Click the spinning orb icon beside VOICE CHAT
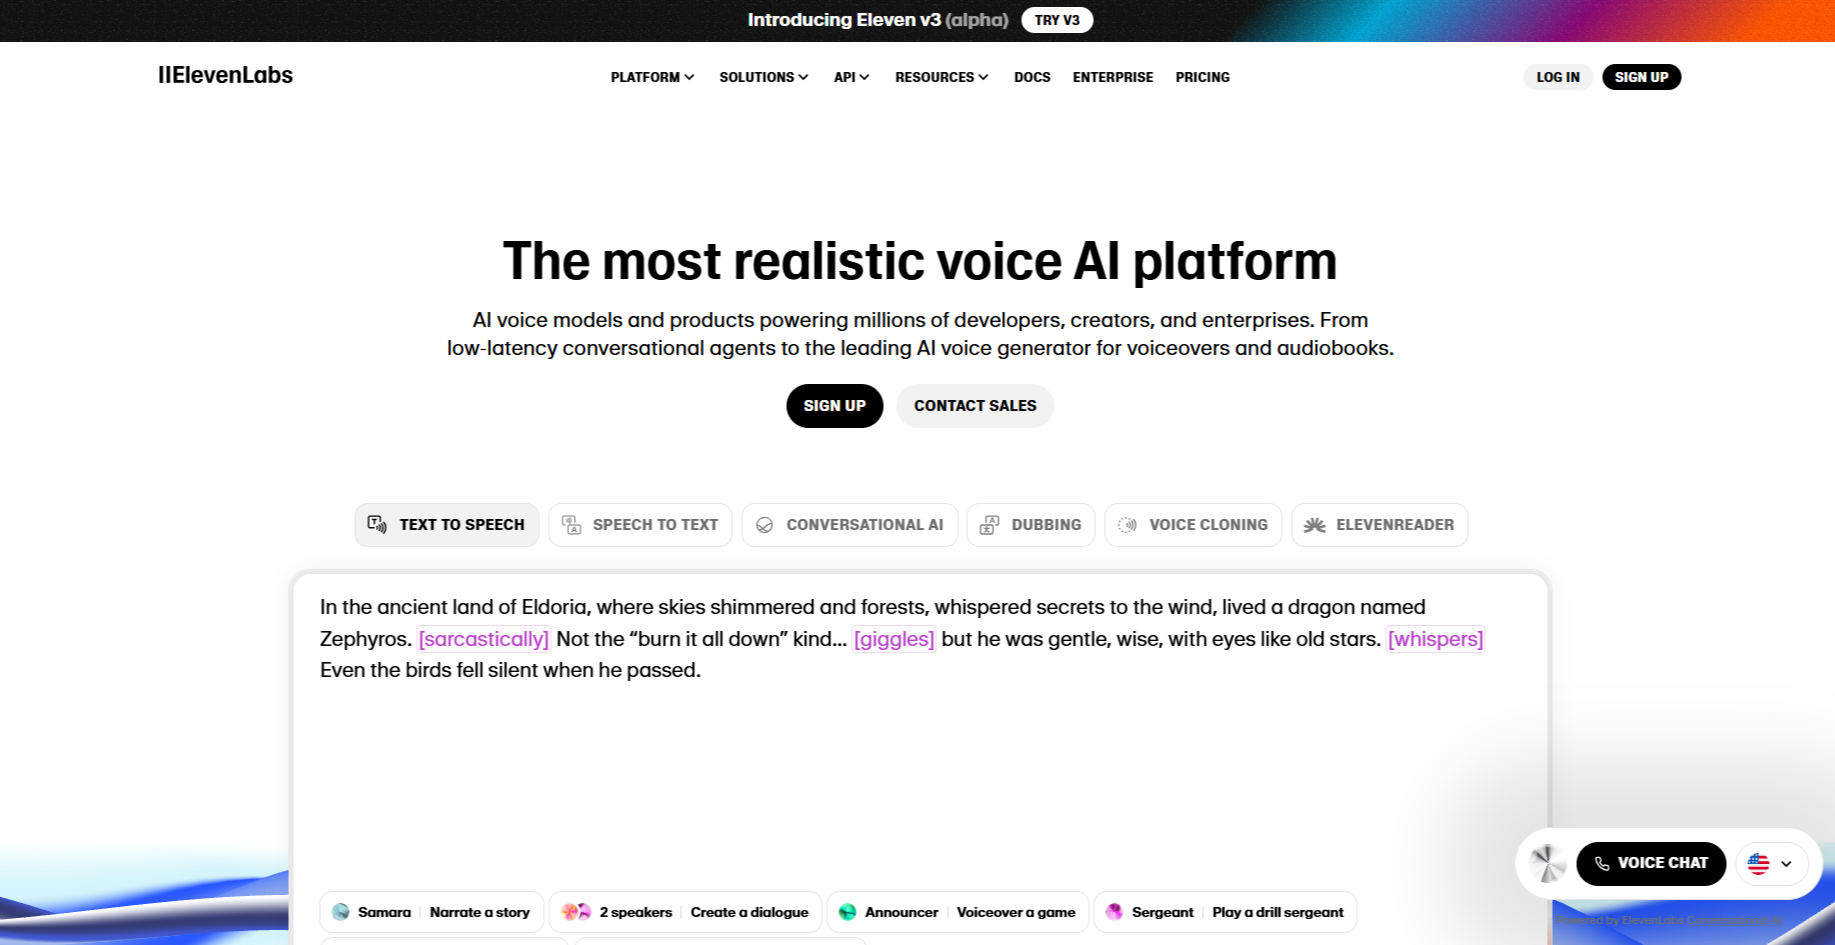The height and width of the screenshot is (945, 1835). tap(1547, 864)
